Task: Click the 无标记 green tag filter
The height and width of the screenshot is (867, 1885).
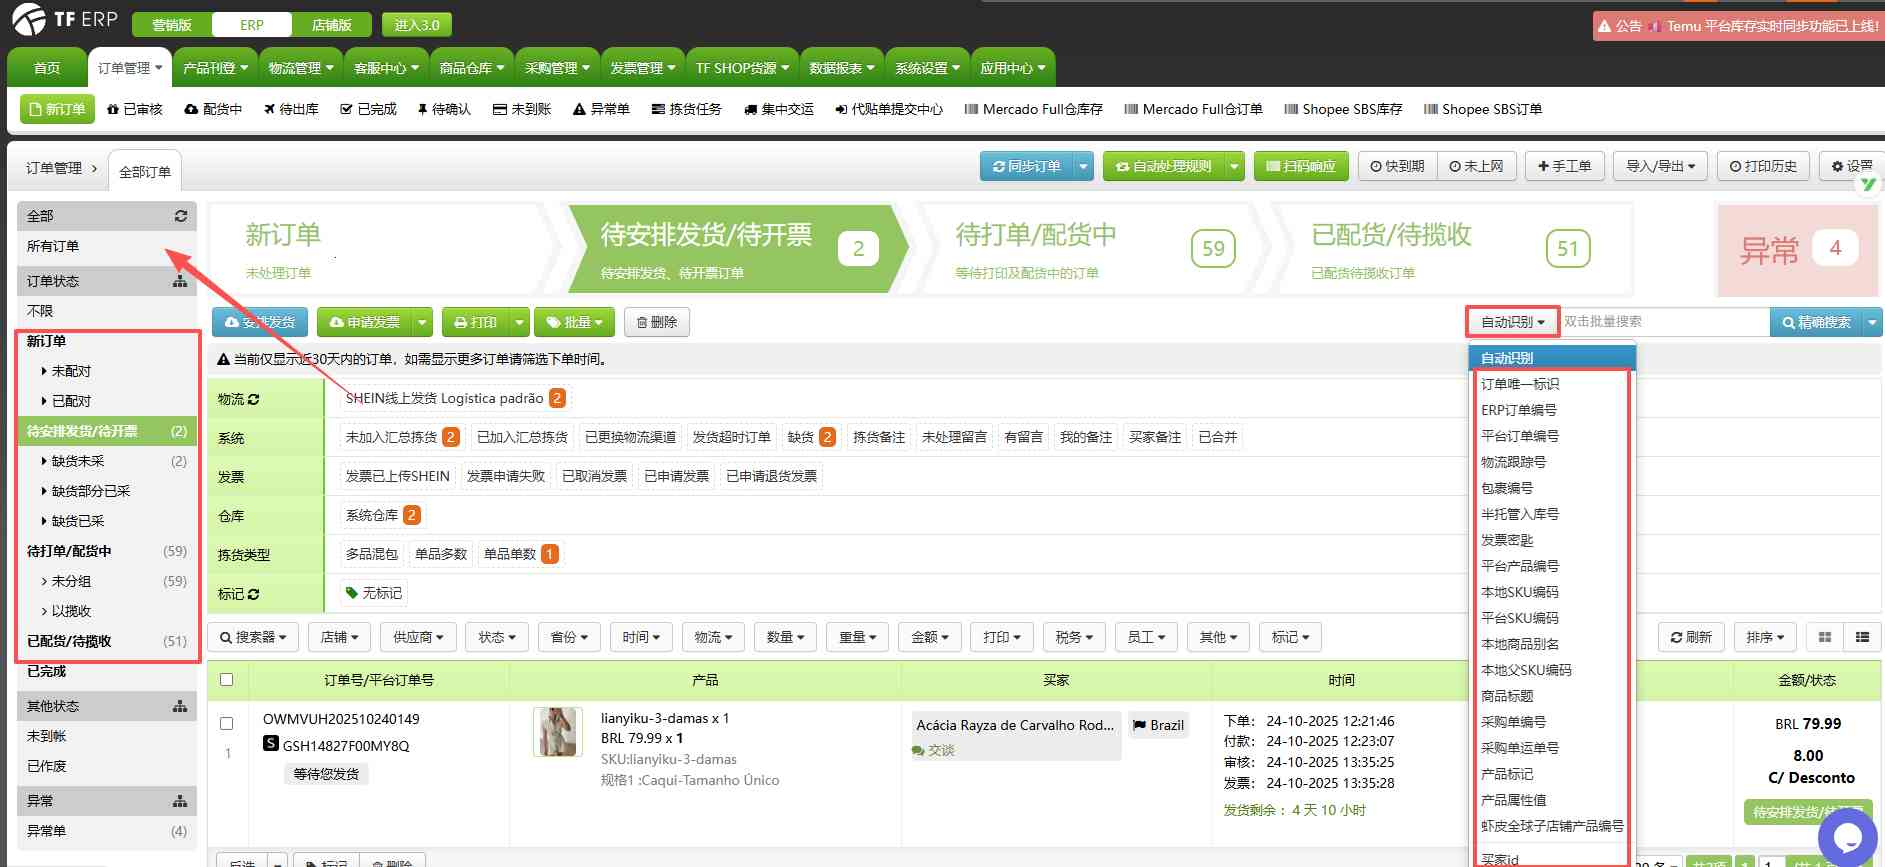Action: coord(374,593)
